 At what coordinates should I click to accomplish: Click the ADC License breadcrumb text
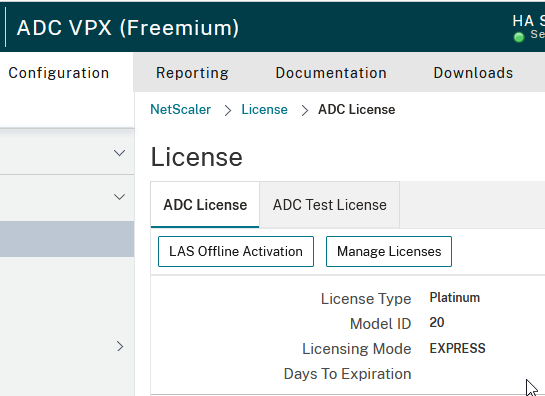click(x=357, y=110)
